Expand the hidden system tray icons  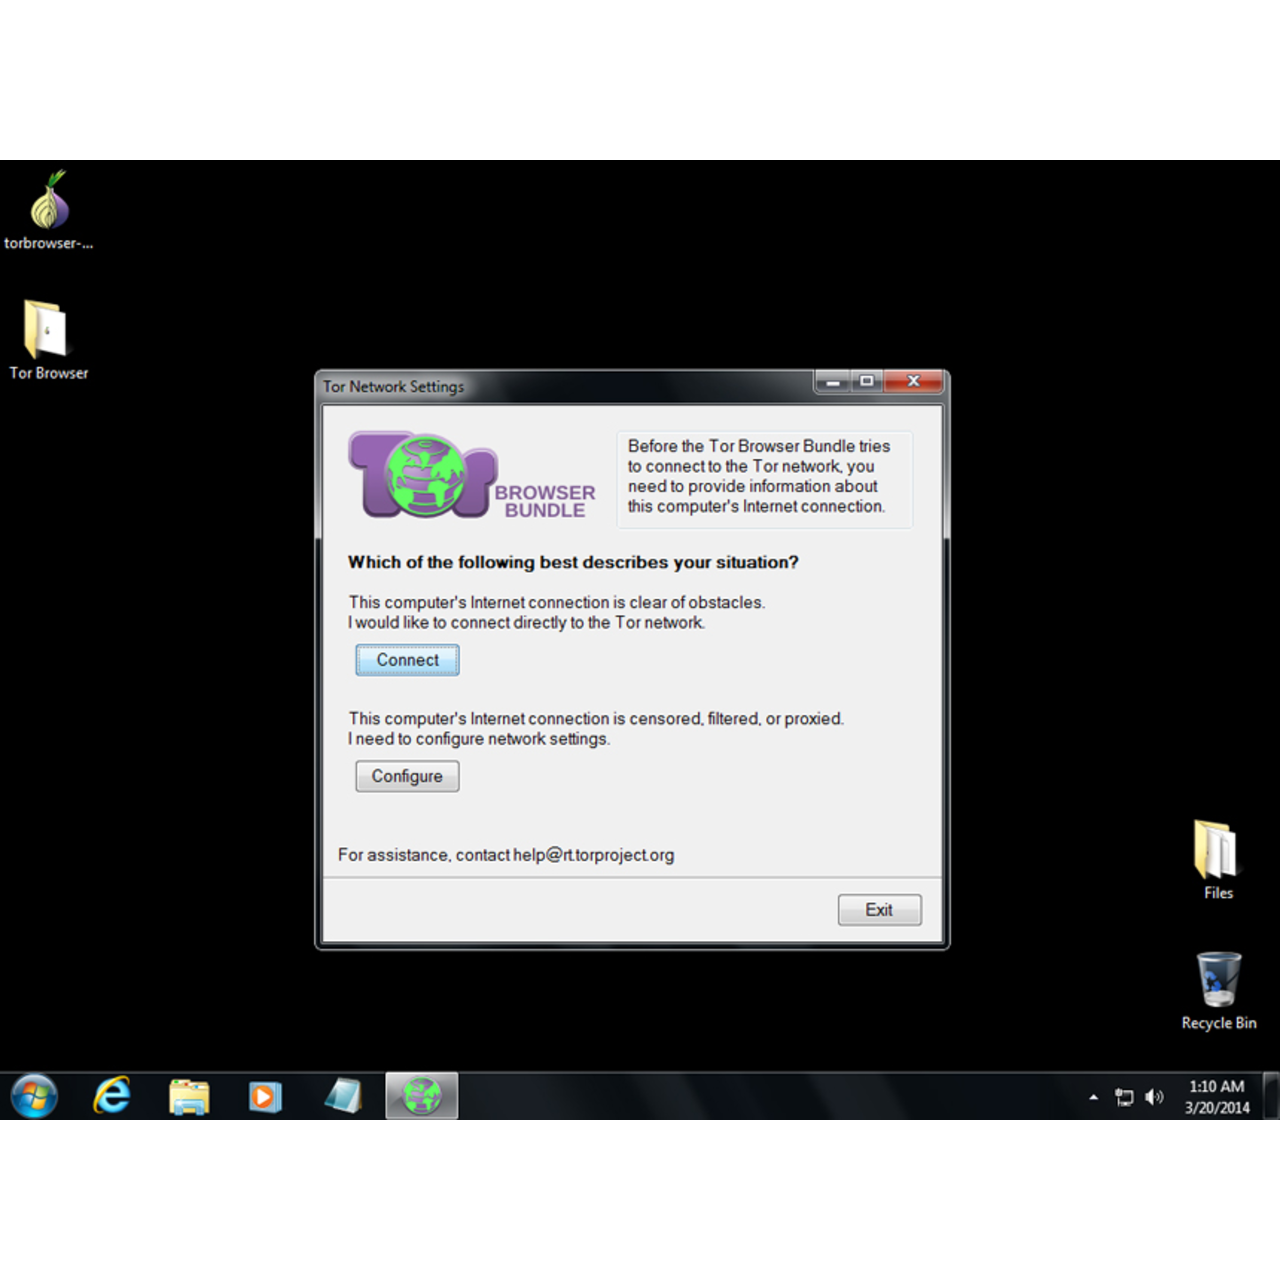(x=1093, y=1097)
